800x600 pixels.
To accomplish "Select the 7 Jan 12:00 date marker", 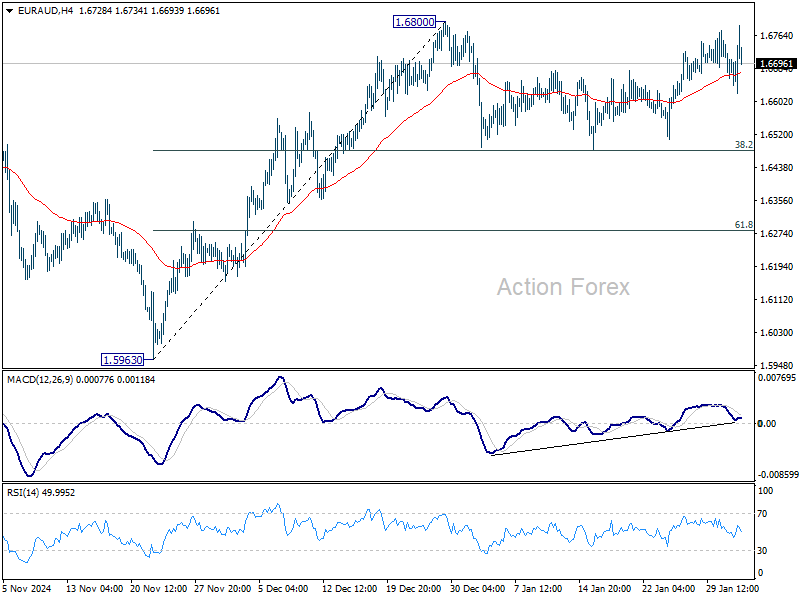I will click(x=538, y=588).
